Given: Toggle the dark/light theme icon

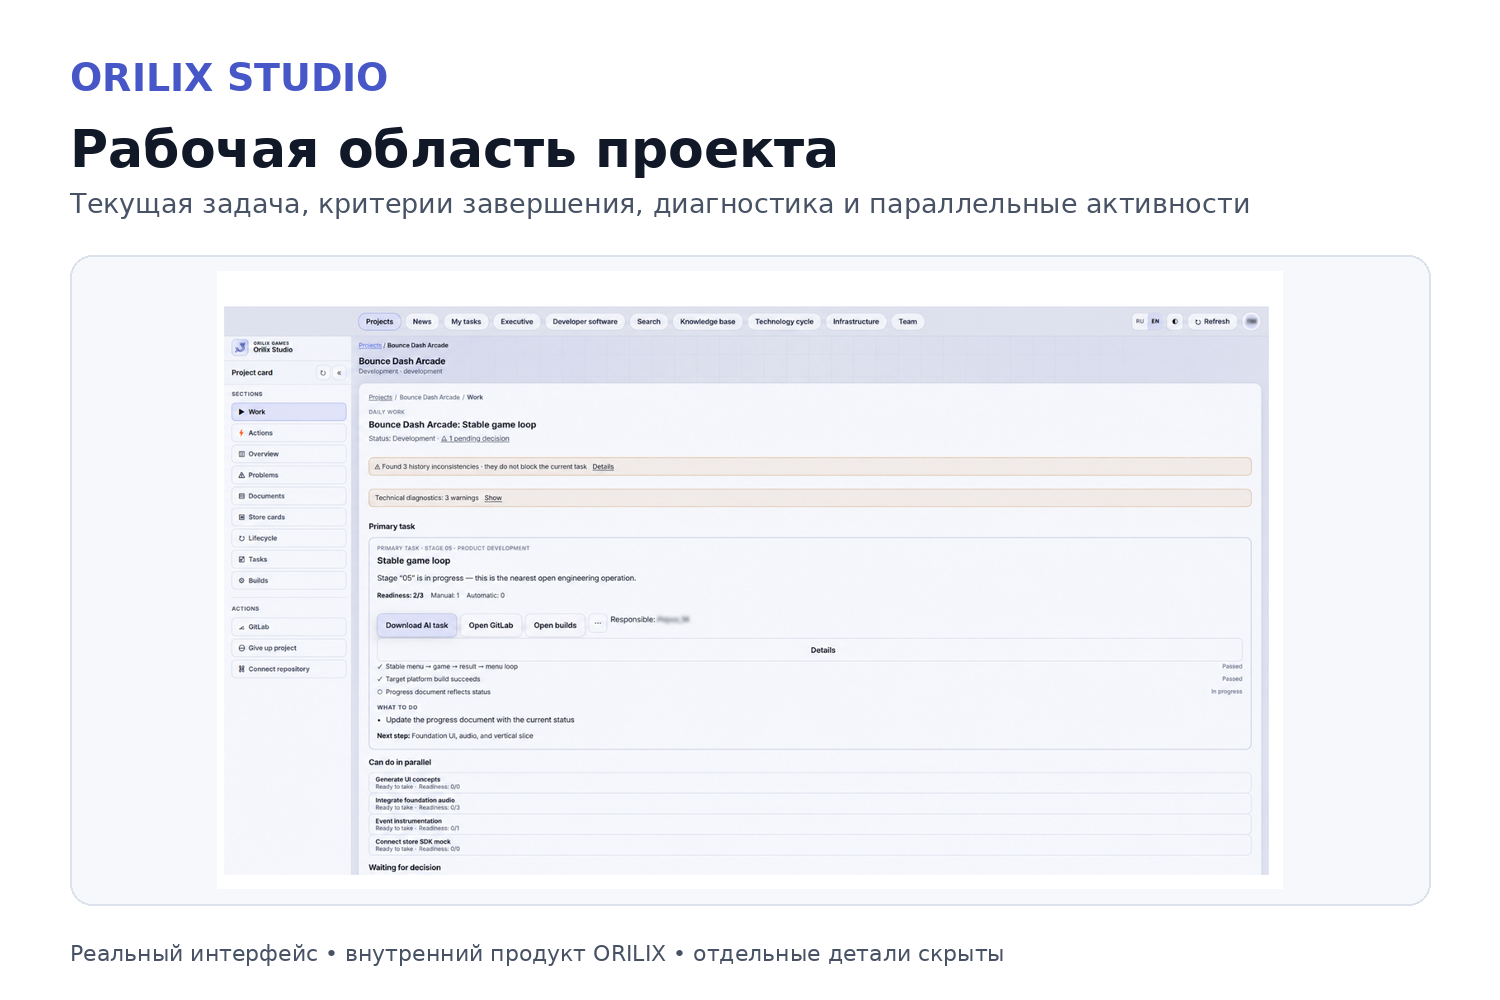Looking at the screenshot, I should 1175,322.
